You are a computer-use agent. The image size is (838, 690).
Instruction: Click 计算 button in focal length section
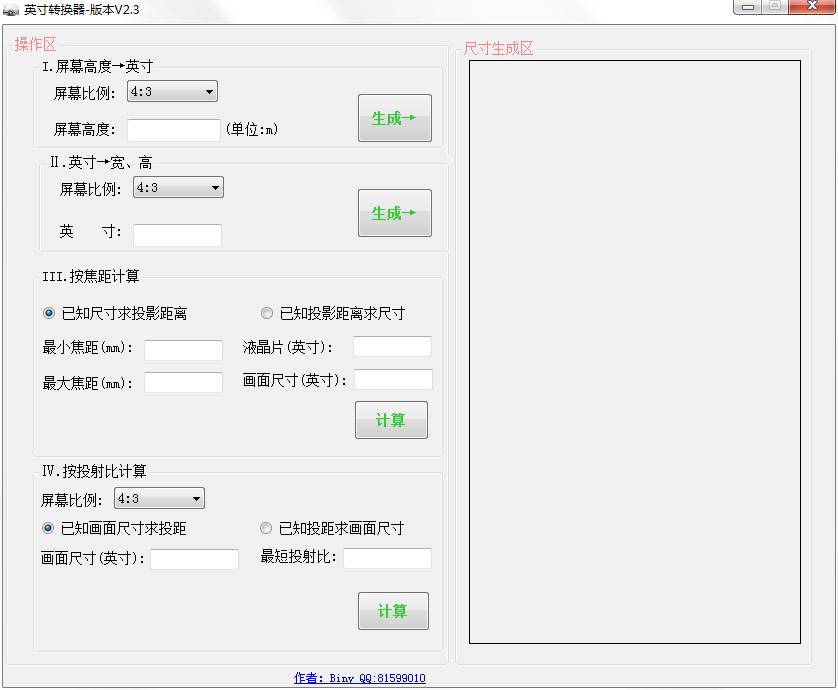391,420
